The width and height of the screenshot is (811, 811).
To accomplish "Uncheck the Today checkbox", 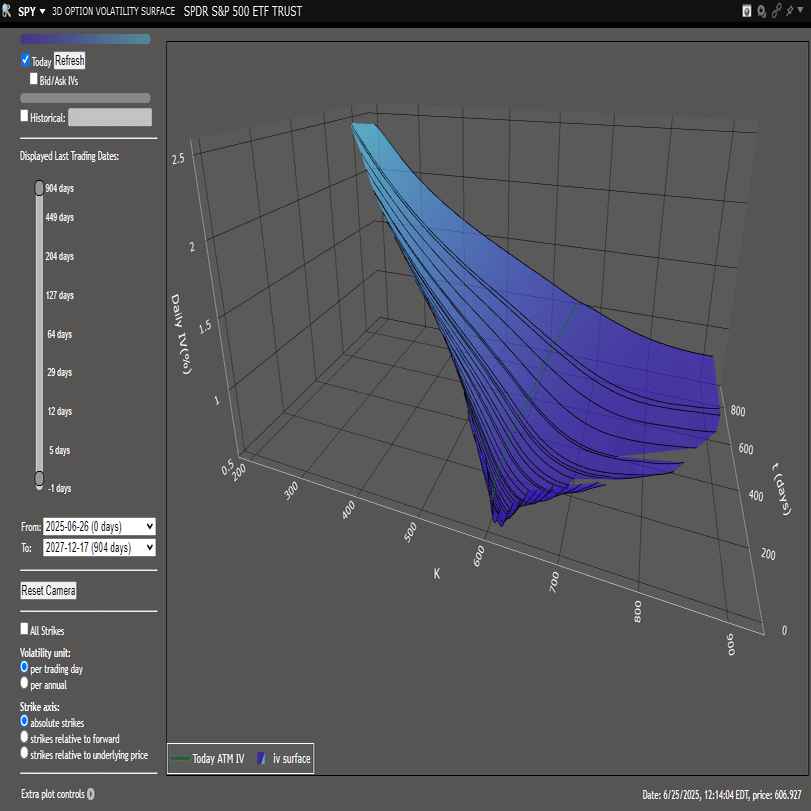I will (x=25, y=60).
